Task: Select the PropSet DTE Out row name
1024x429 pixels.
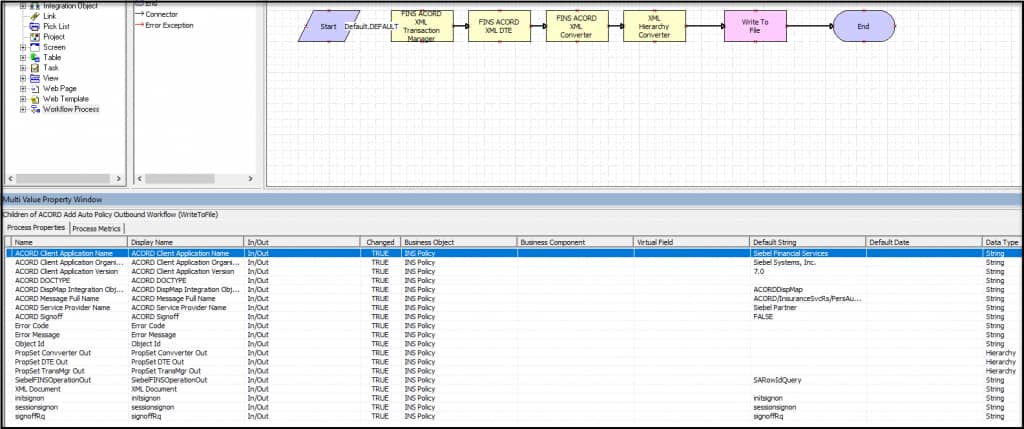Action: pos(40,362)
